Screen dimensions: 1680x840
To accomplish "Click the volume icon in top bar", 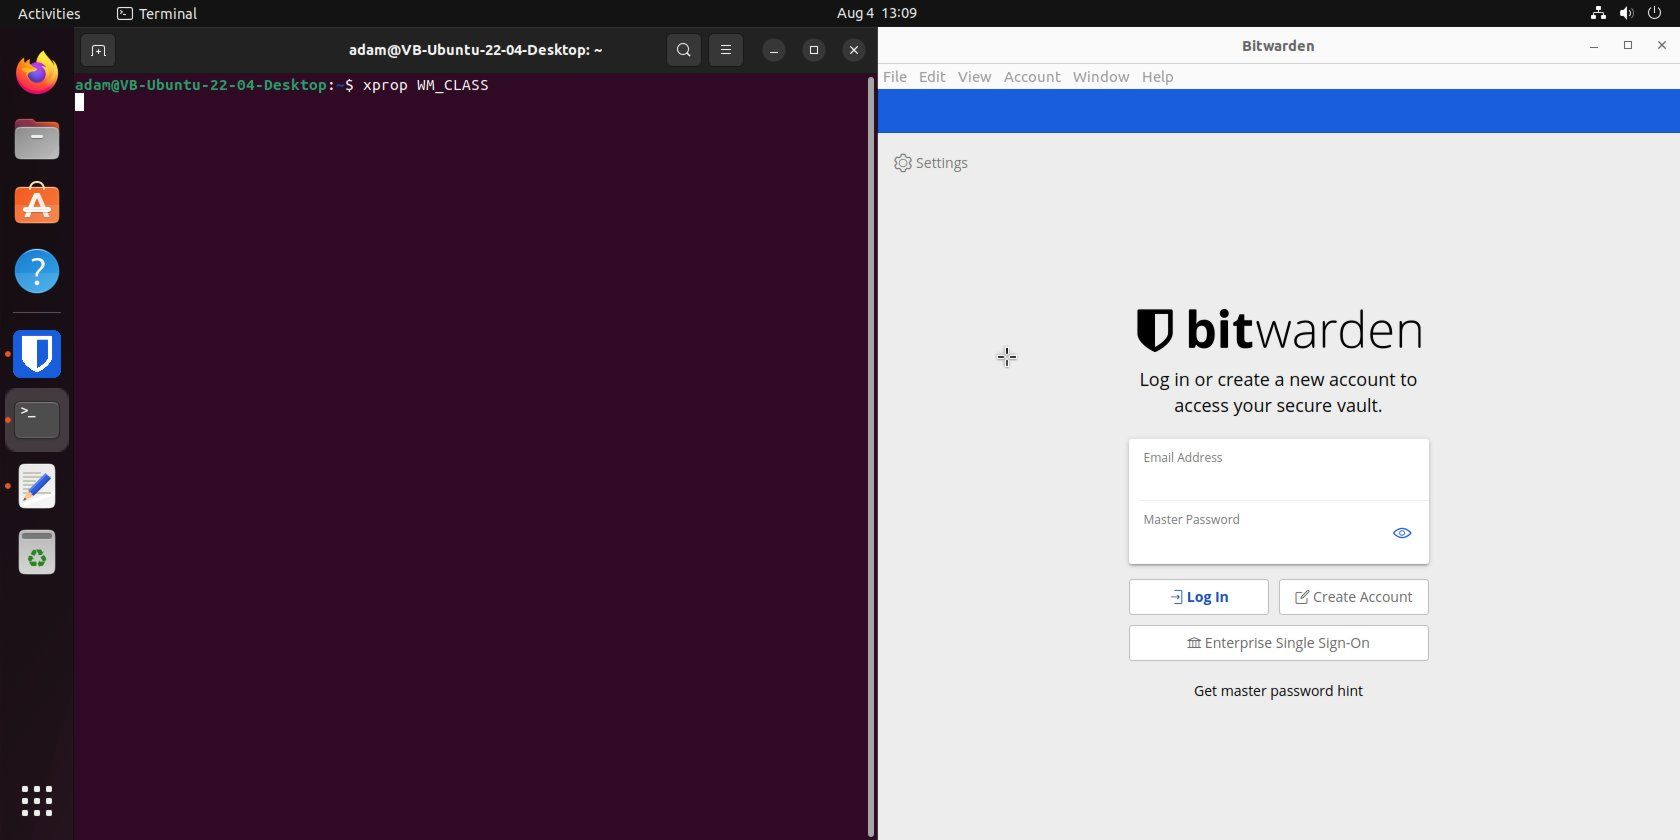I will point(1626,13).
